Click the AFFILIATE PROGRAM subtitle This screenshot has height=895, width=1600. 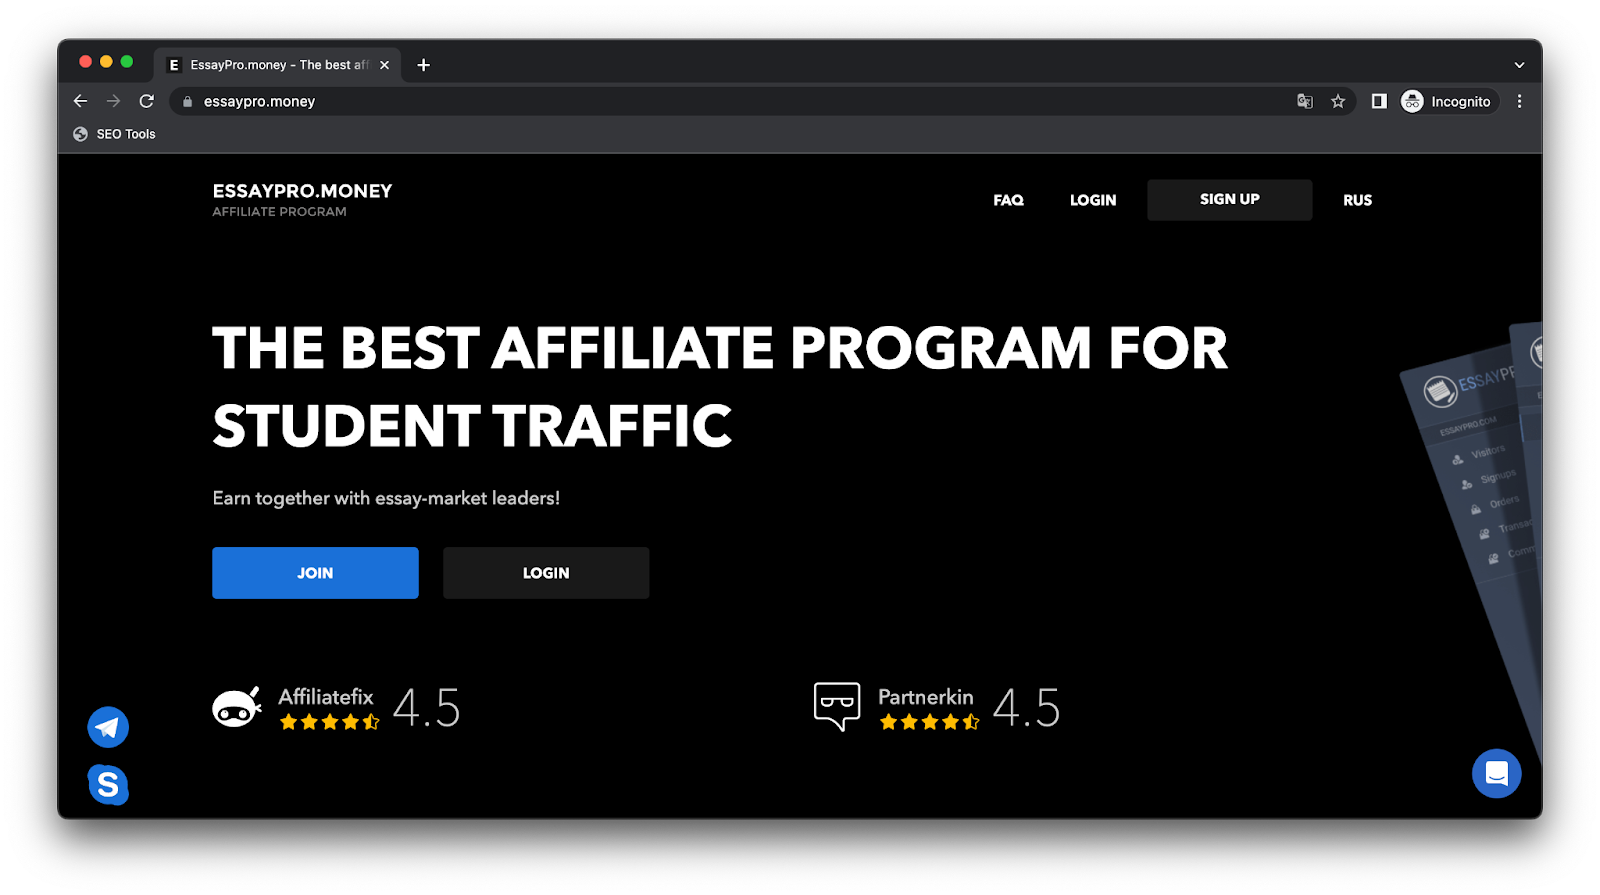click(x=279, y=212)
